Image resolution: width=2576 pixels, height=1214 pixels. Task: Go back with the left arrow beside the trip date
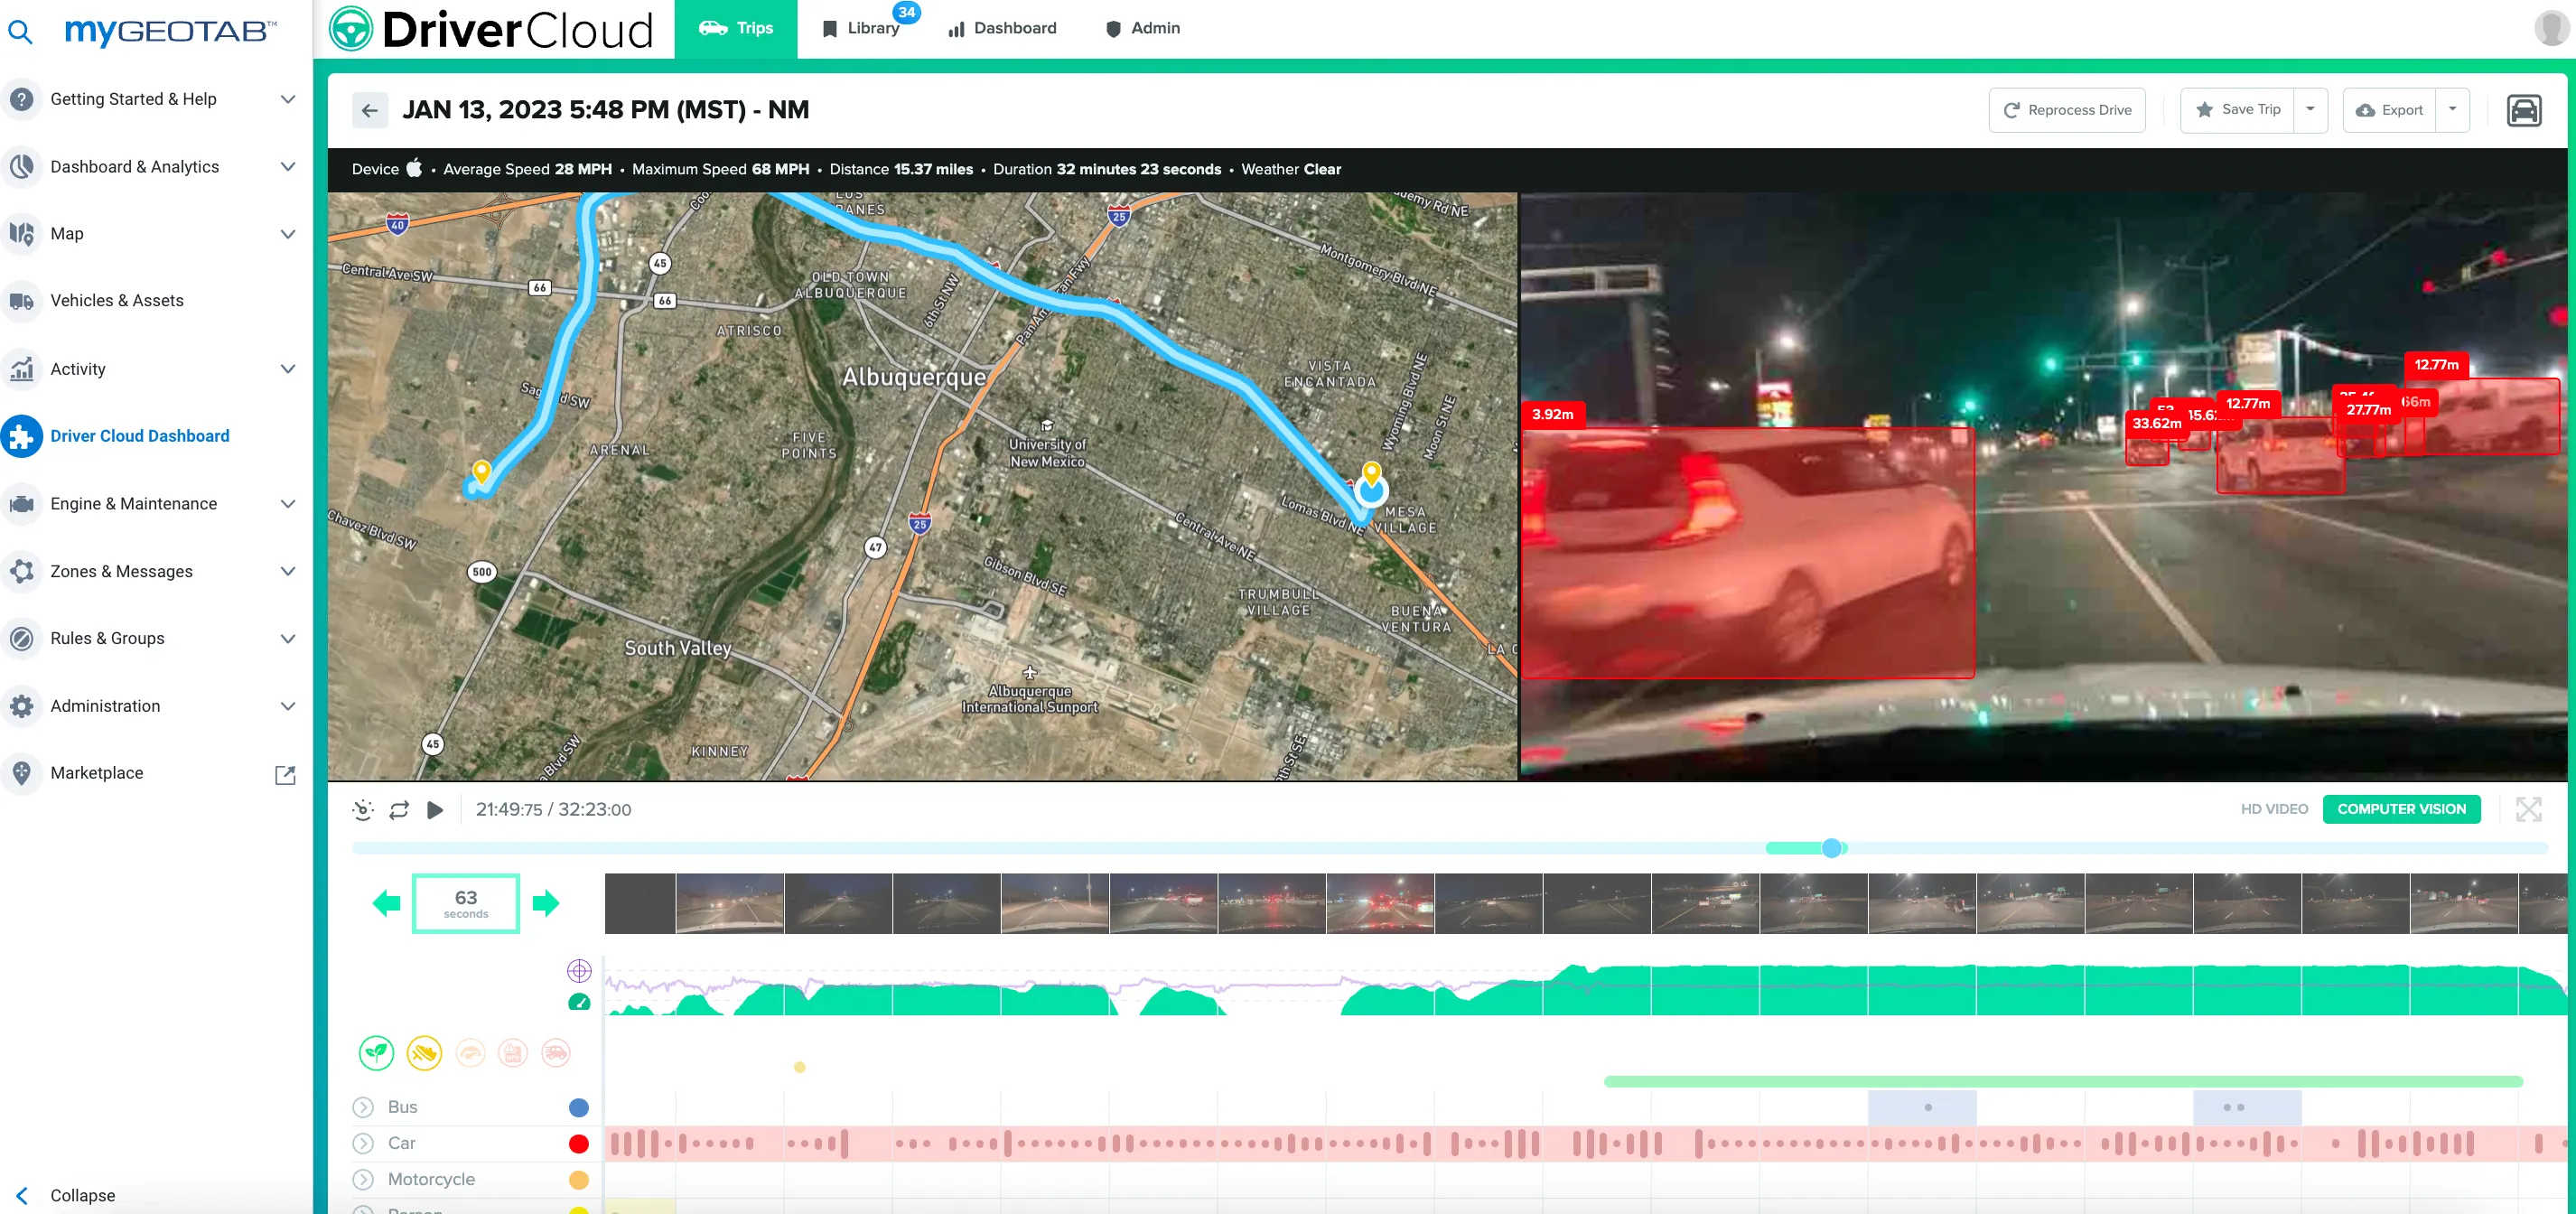pyautogui.click(x=370, y=110)
